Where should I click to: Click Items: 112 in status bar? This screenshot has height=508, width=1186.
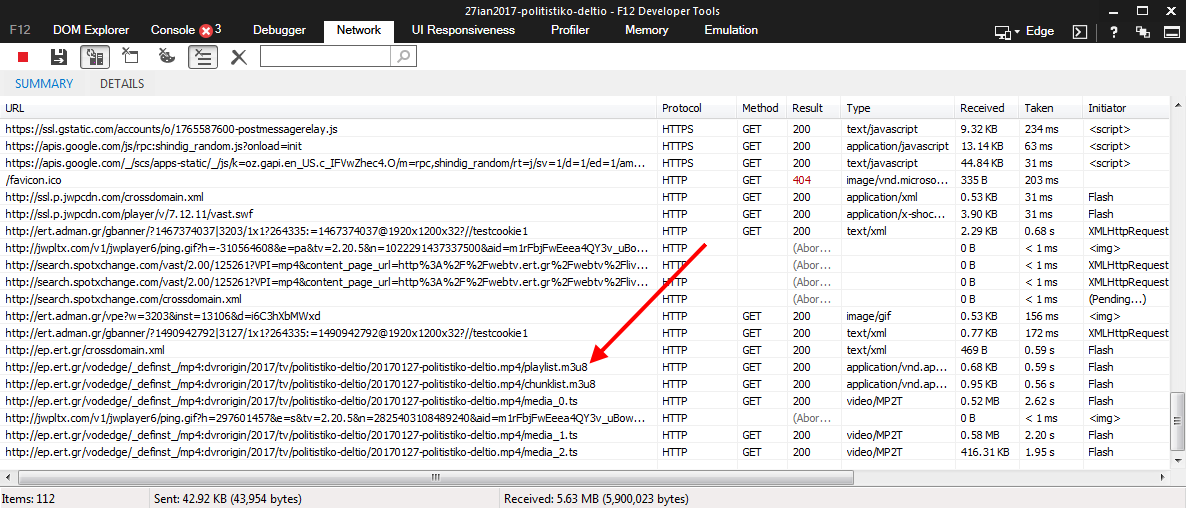(30, 499)
